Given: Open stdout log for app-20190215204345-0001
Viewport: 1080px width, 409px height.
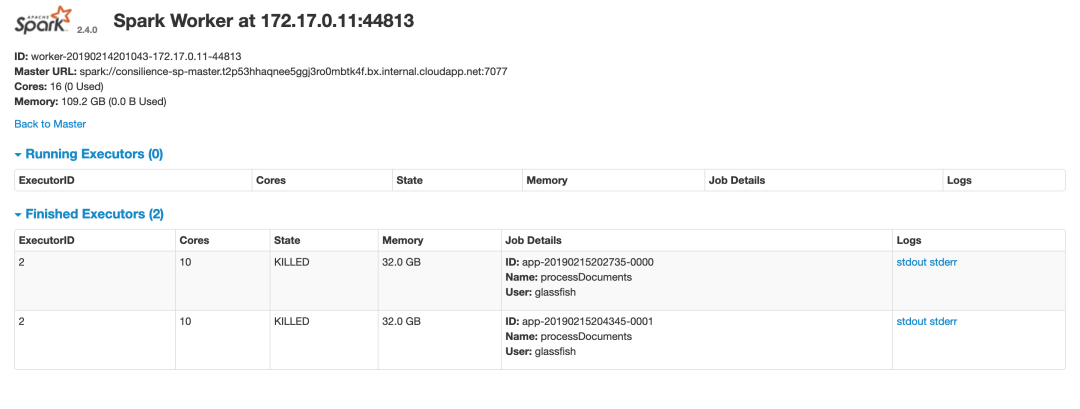Looking at the screenshot, I should coord(911,322).
